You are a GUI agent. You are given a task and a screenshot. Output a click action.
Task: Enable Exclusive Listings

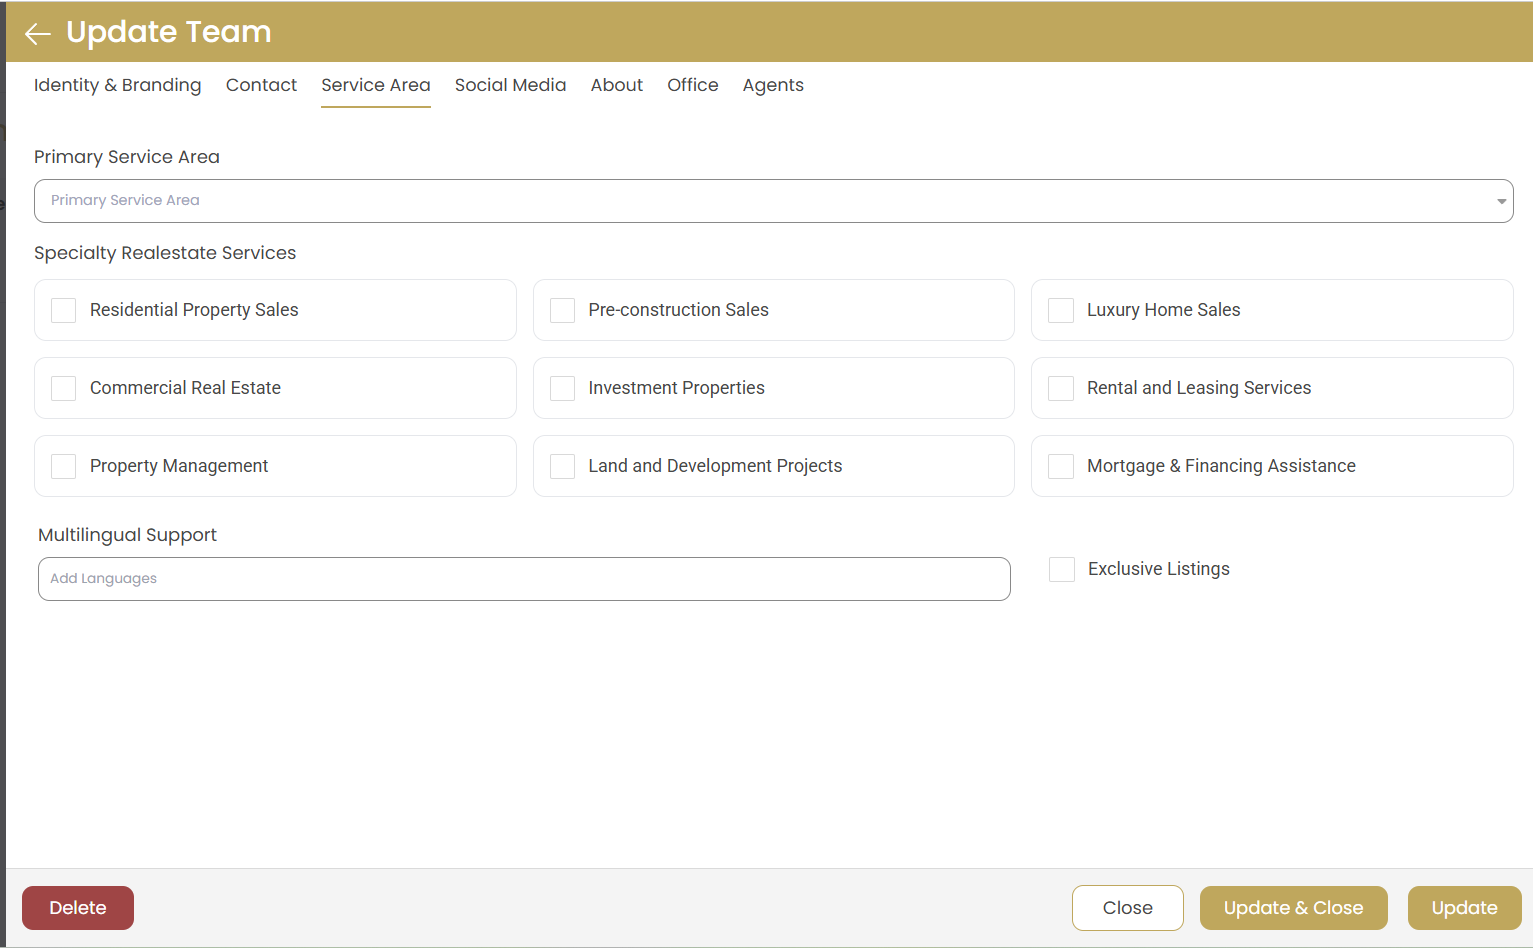pyautogui.click(x=1061, y=568)
